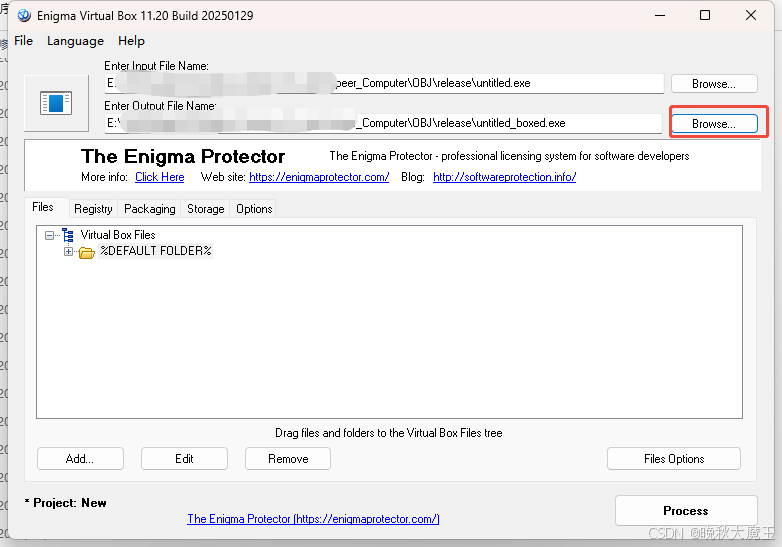The image size is (782, 547).
Task: Switch to the Options tab
Action: pos(254,209)
